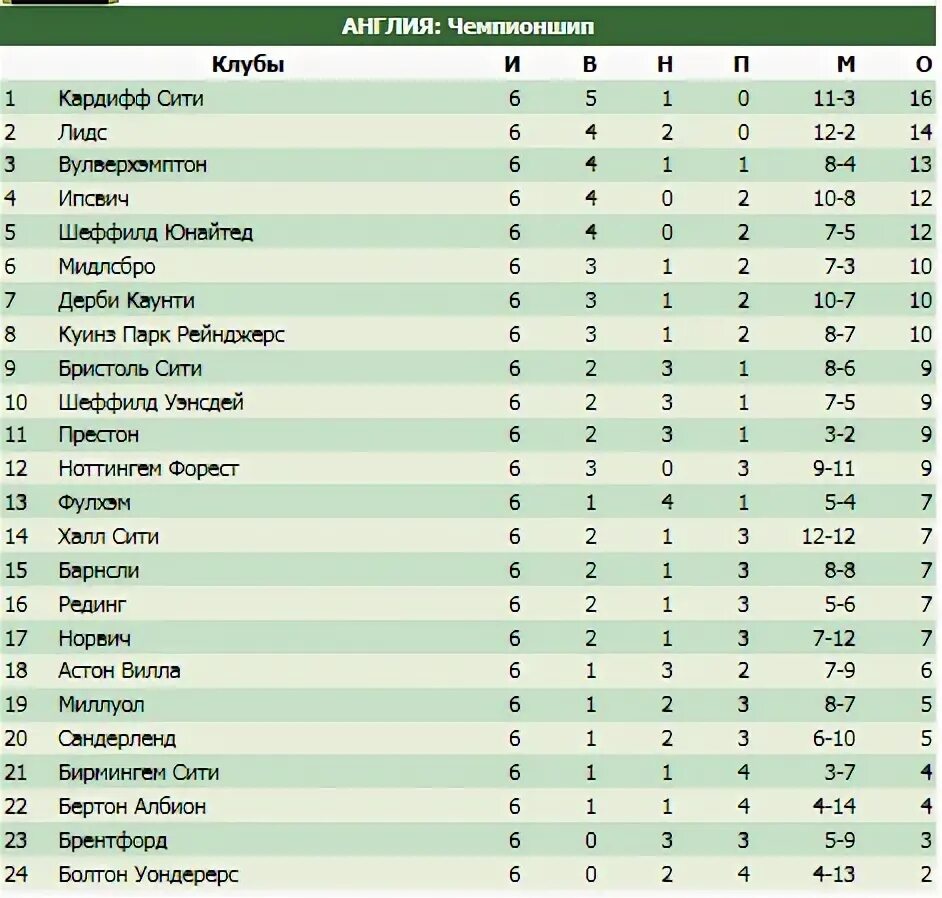The image size is (942, 898).
Task: Open the Фулхэм club link
Action: 94,502
